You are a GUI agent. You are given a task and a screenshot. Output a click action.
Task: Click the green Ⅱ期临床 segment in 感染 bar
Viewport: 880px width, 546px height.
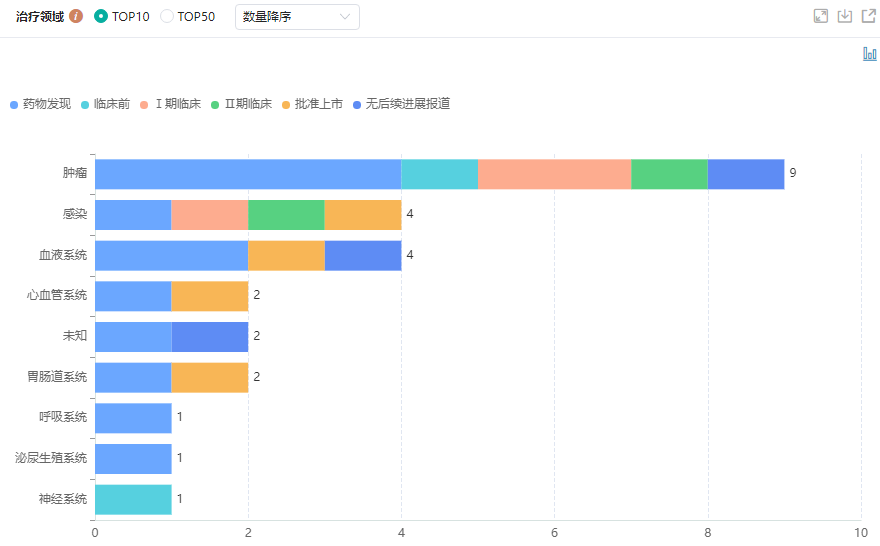tap(286, 214)
